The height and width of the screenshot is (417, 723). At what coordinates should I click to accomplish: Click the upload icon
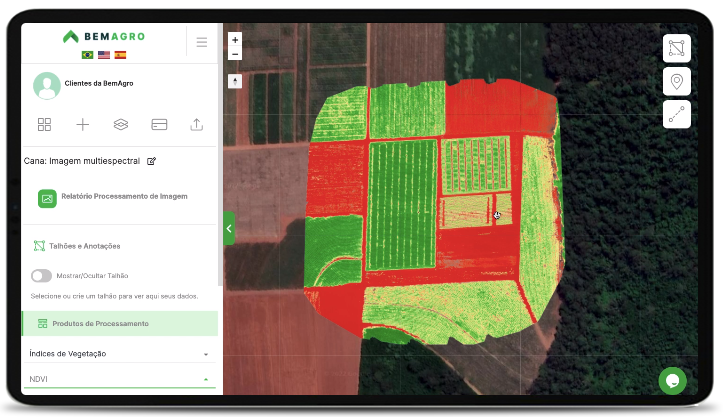click(x=197, y=125)
